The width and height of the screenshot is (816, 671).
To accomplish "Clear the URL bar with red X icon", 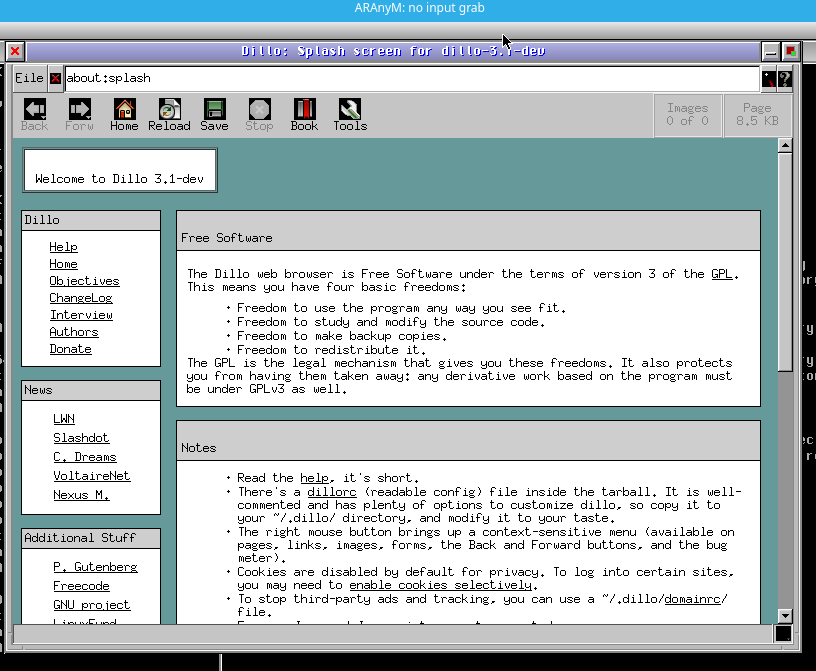I will [55, 79].
